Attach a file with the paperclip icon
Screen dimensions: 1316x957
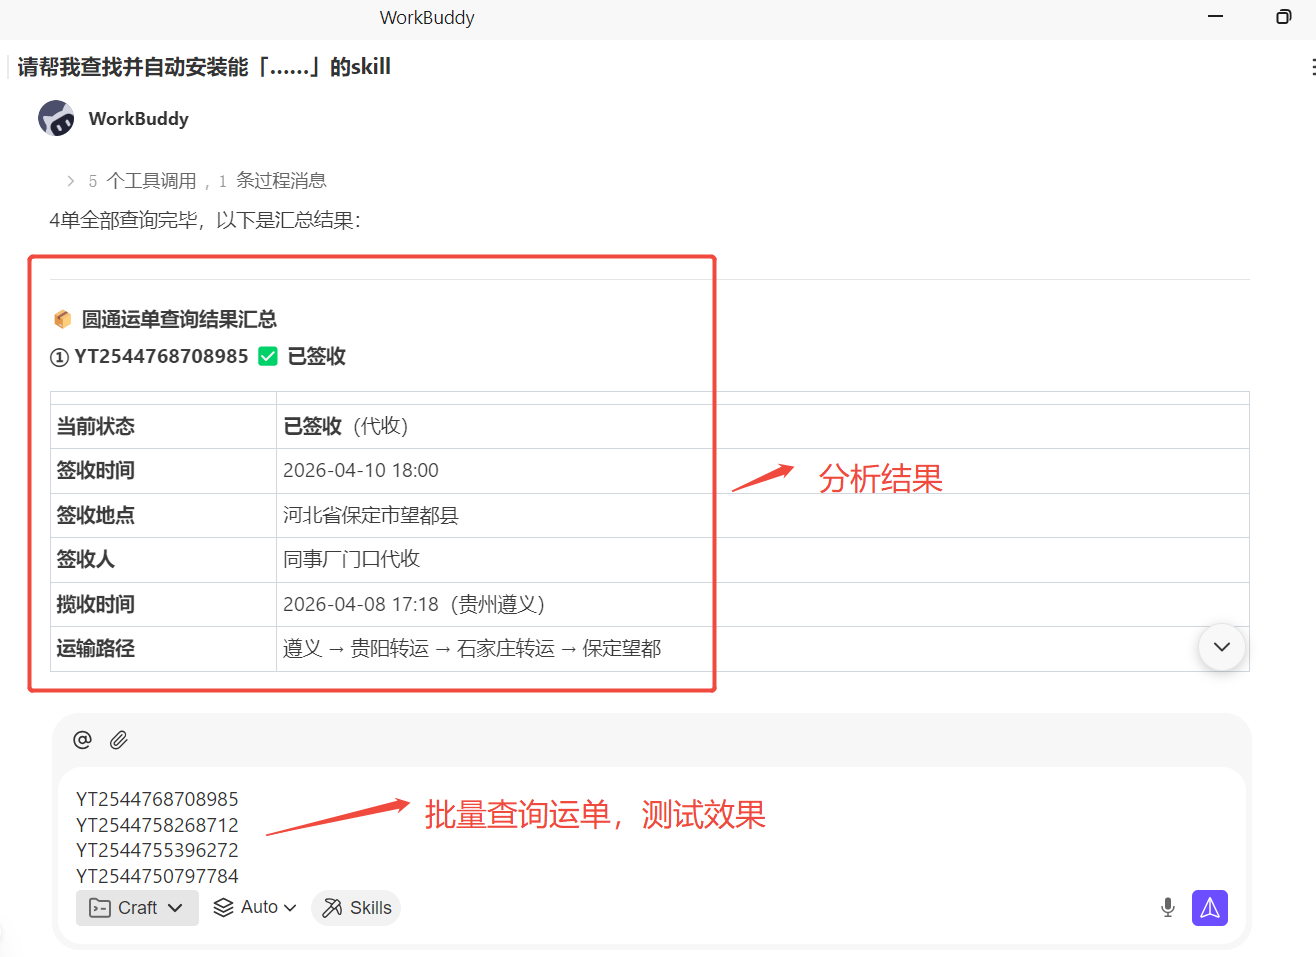[119, 740]
